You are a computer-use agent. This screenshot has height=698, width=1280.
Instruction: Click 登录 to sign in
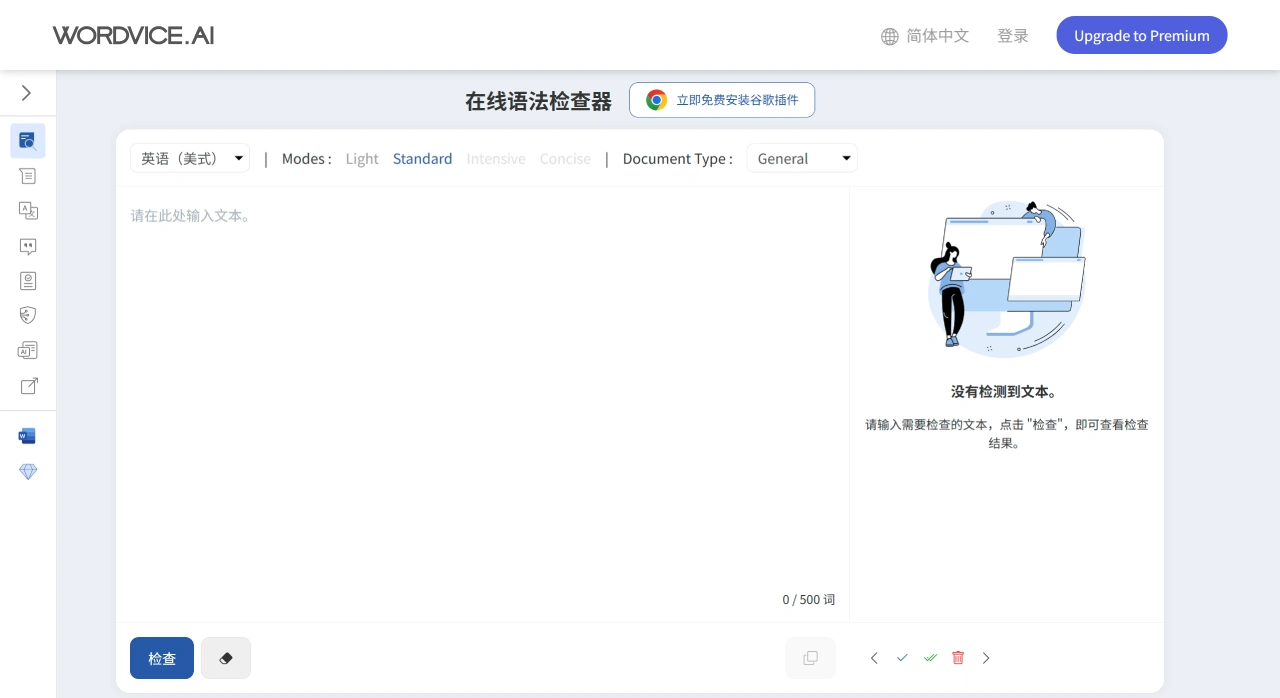point(1013,35)
